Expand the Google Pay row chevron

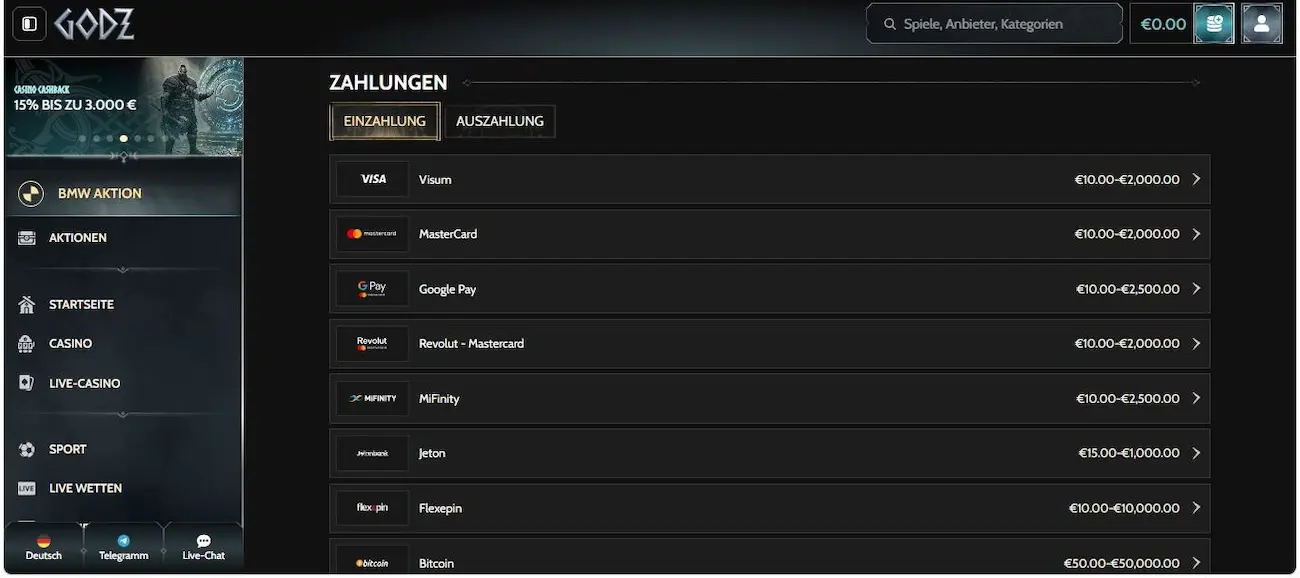coord(1196,289)
